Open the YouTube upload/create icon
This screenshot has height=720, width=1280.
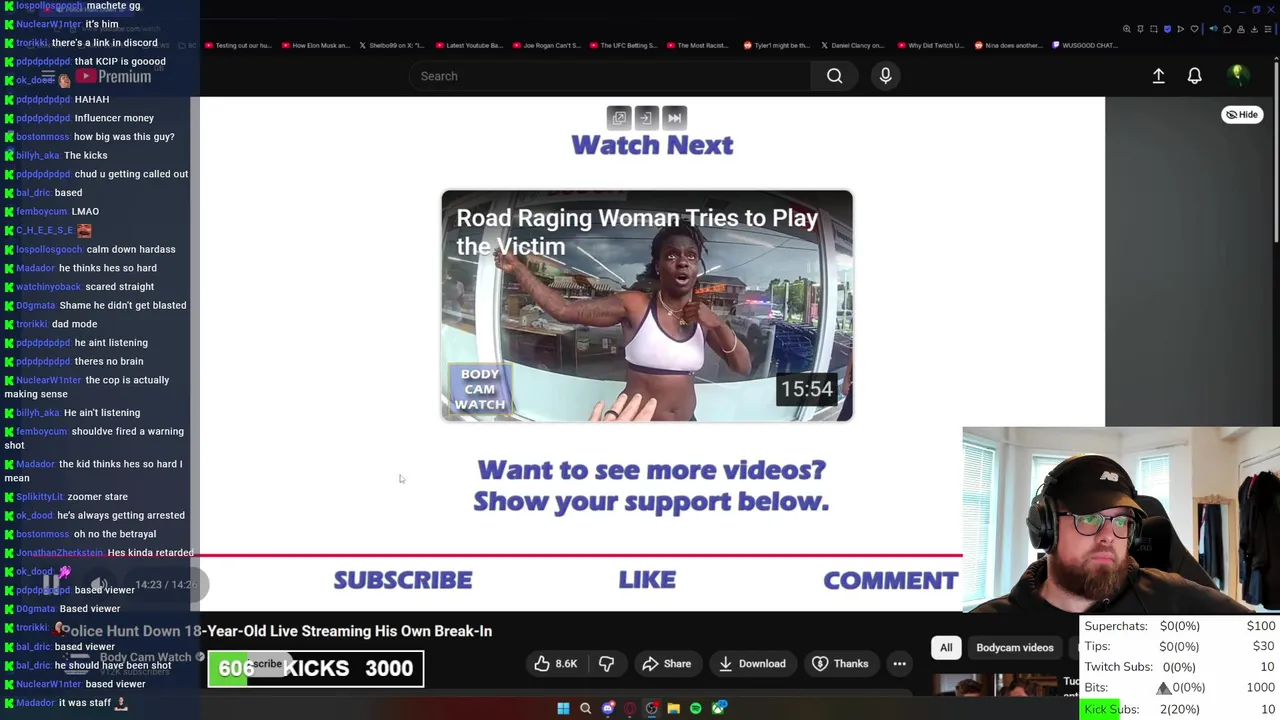pyautogui.click(x=1158, y=76)
